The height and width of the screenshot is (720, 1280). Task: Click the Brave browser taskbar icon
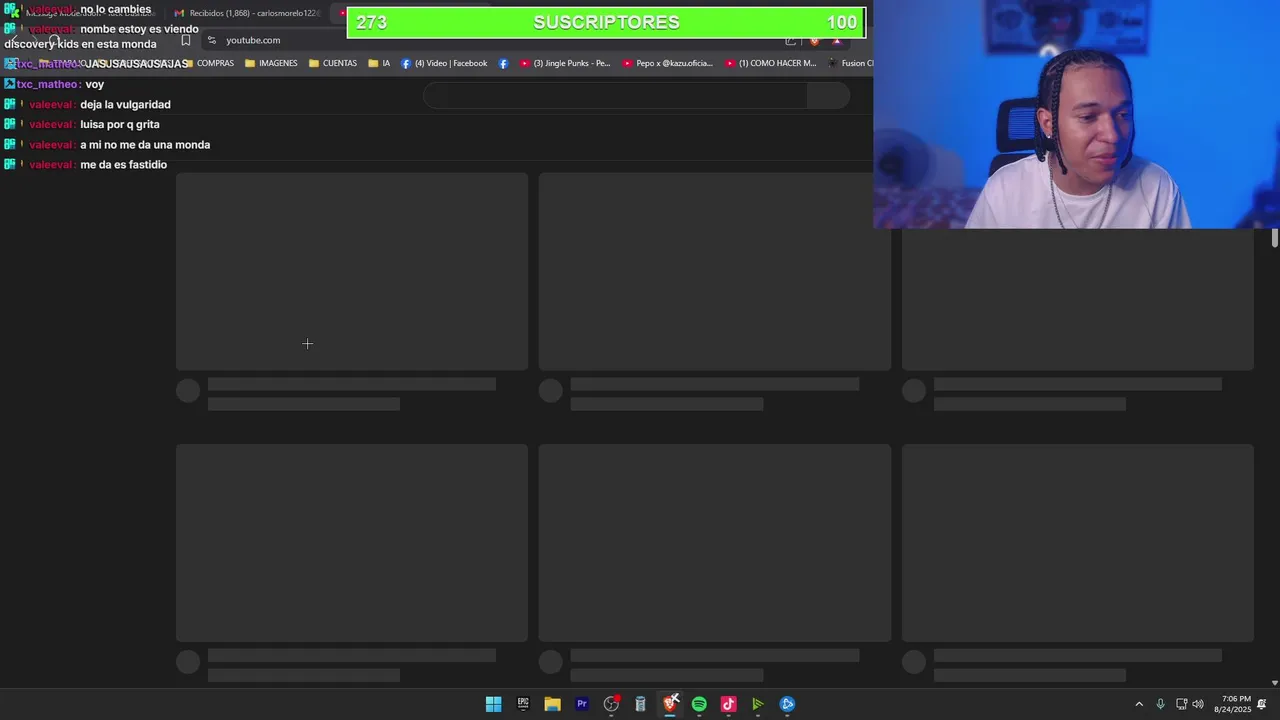pyautogui.click(x=670, y=704)
